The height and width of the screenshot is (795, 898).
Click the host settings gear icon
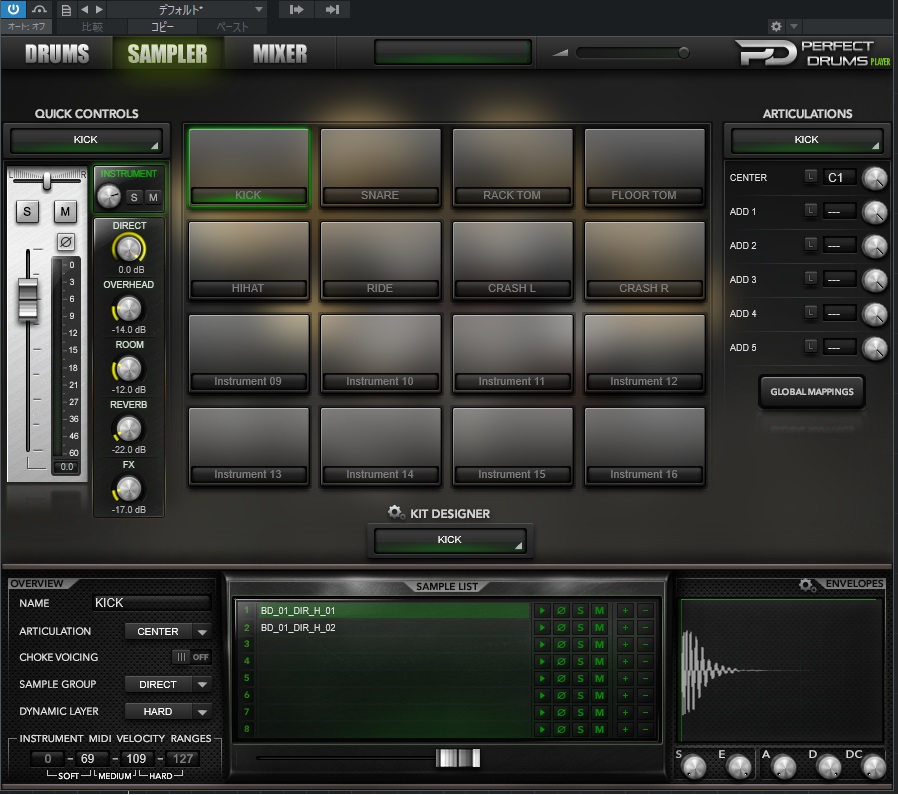pos(776,26)
